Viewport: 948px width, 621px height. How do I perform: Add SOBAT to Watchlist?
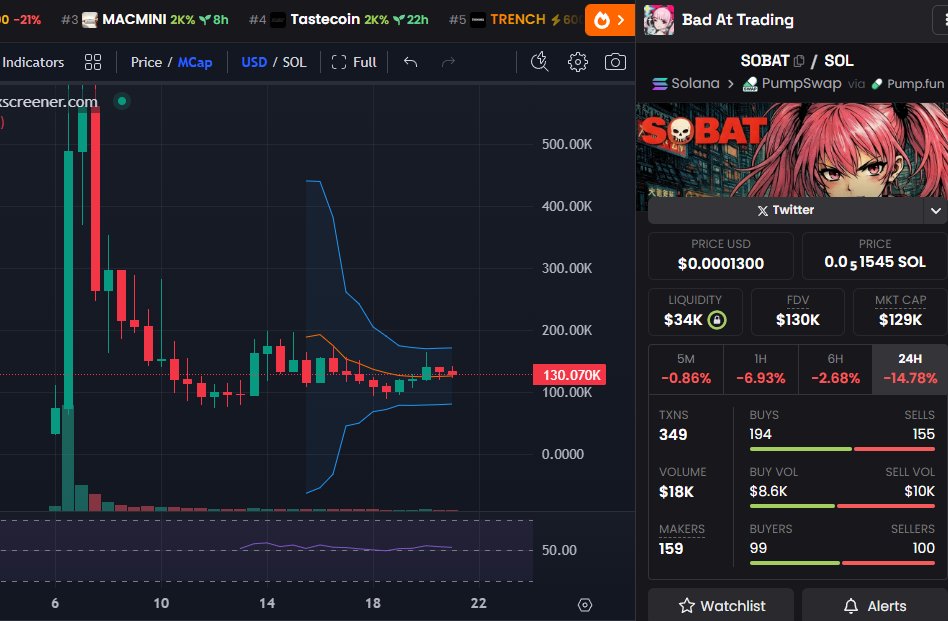click(721, 605)
